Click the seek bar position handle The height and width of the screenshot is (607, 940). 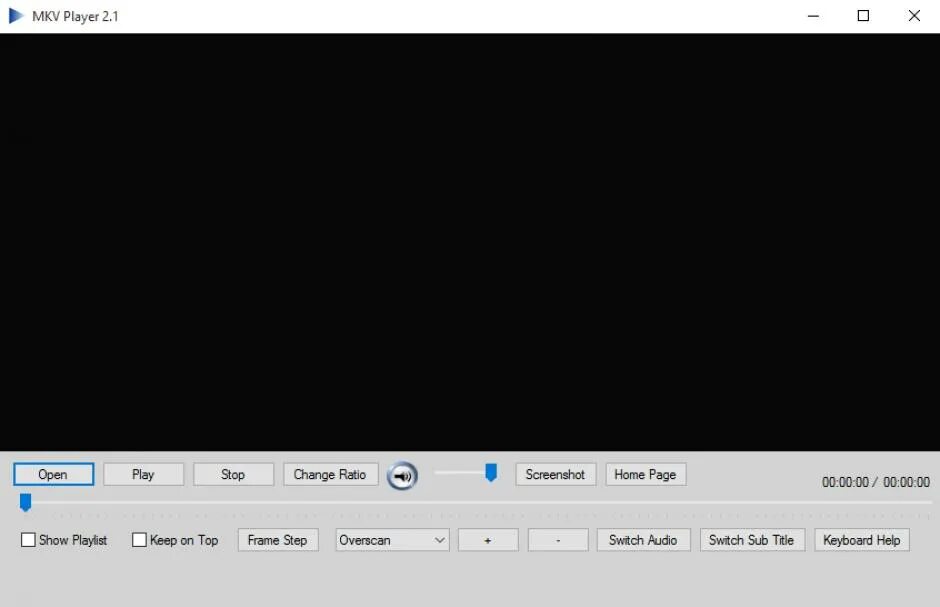pyautogui.click(x=25, y=502)
